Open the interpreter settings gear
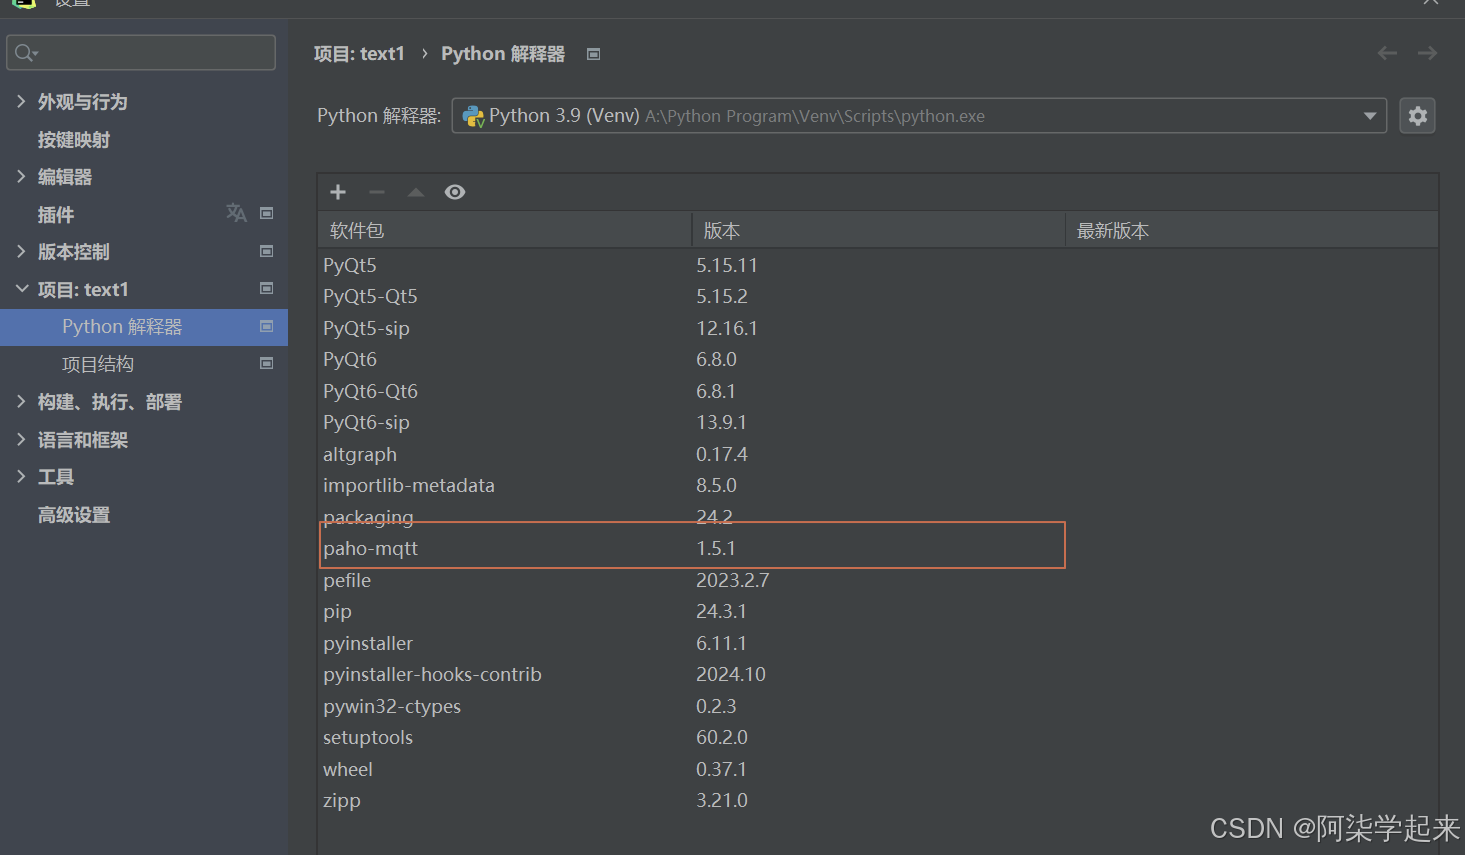Viewport: 1465px width, 855px height. pos(1417,115)
